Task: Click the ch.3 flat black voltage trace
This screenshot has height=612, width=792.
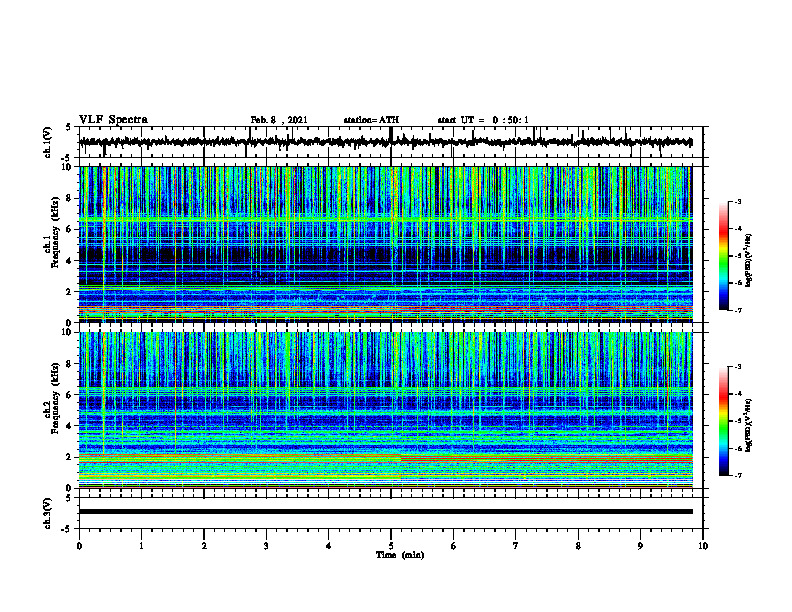Action: click(x=386, y=512)
